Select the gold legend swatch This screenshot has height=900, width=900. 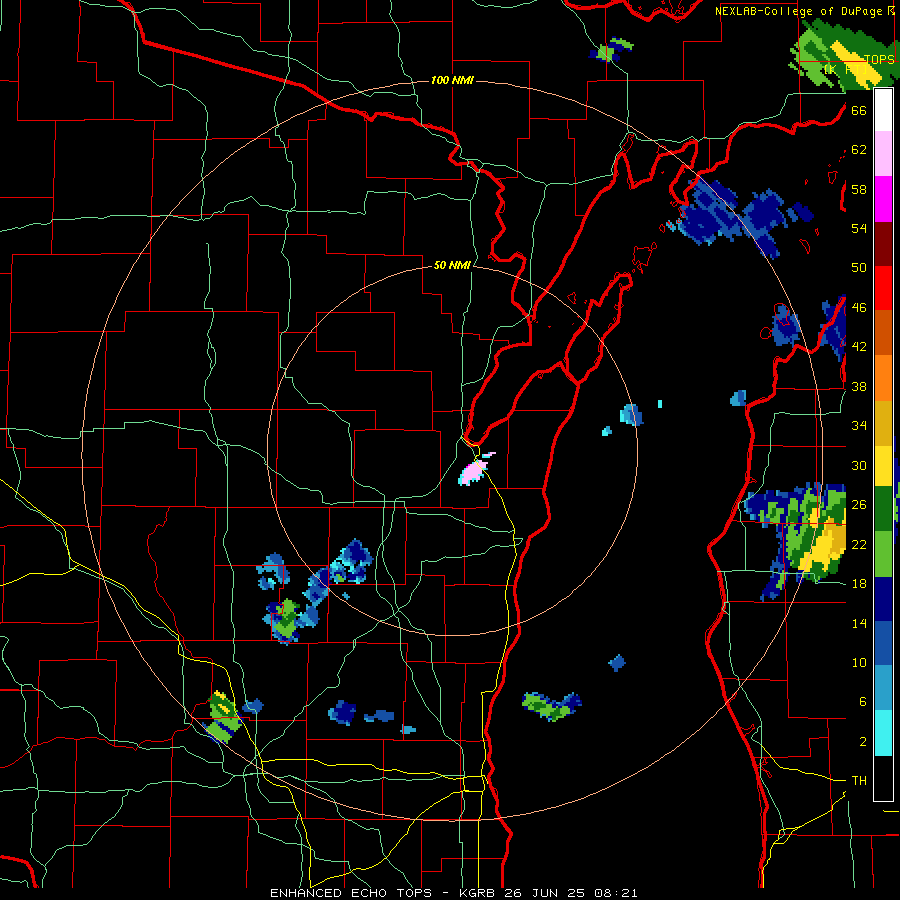click(883, 423)
